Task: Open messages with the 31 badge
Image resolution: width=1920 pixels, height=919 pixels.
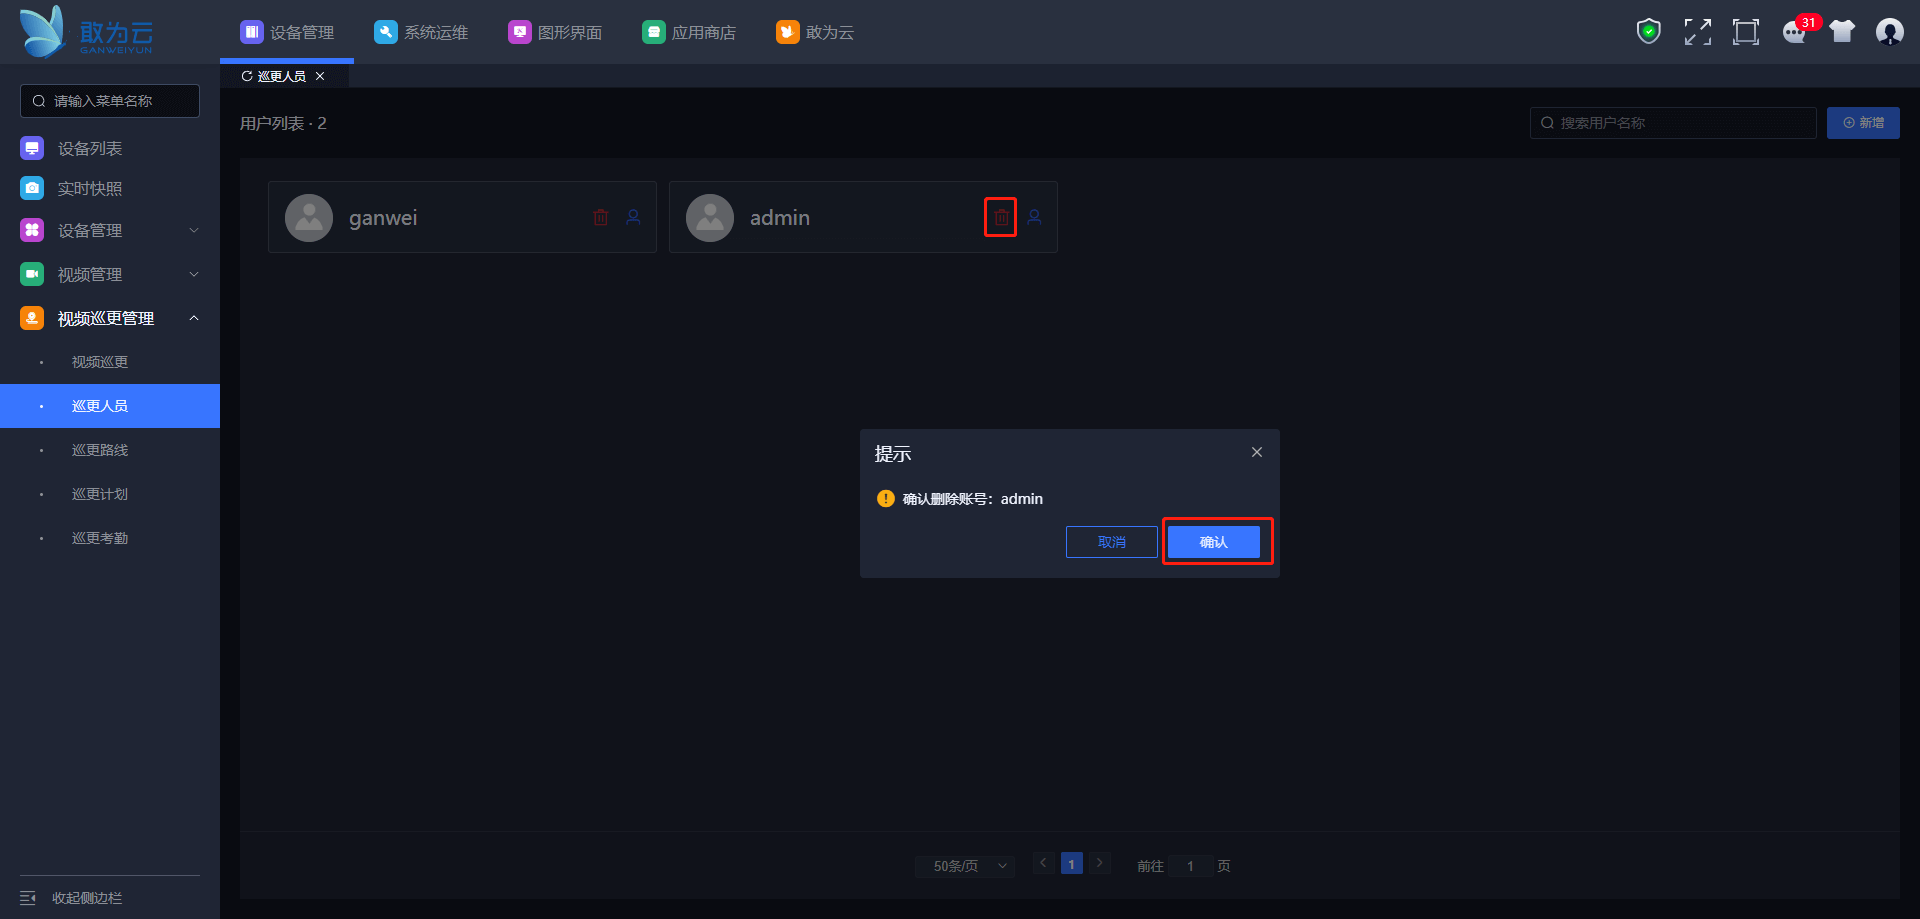Action: coord(1796,31)
